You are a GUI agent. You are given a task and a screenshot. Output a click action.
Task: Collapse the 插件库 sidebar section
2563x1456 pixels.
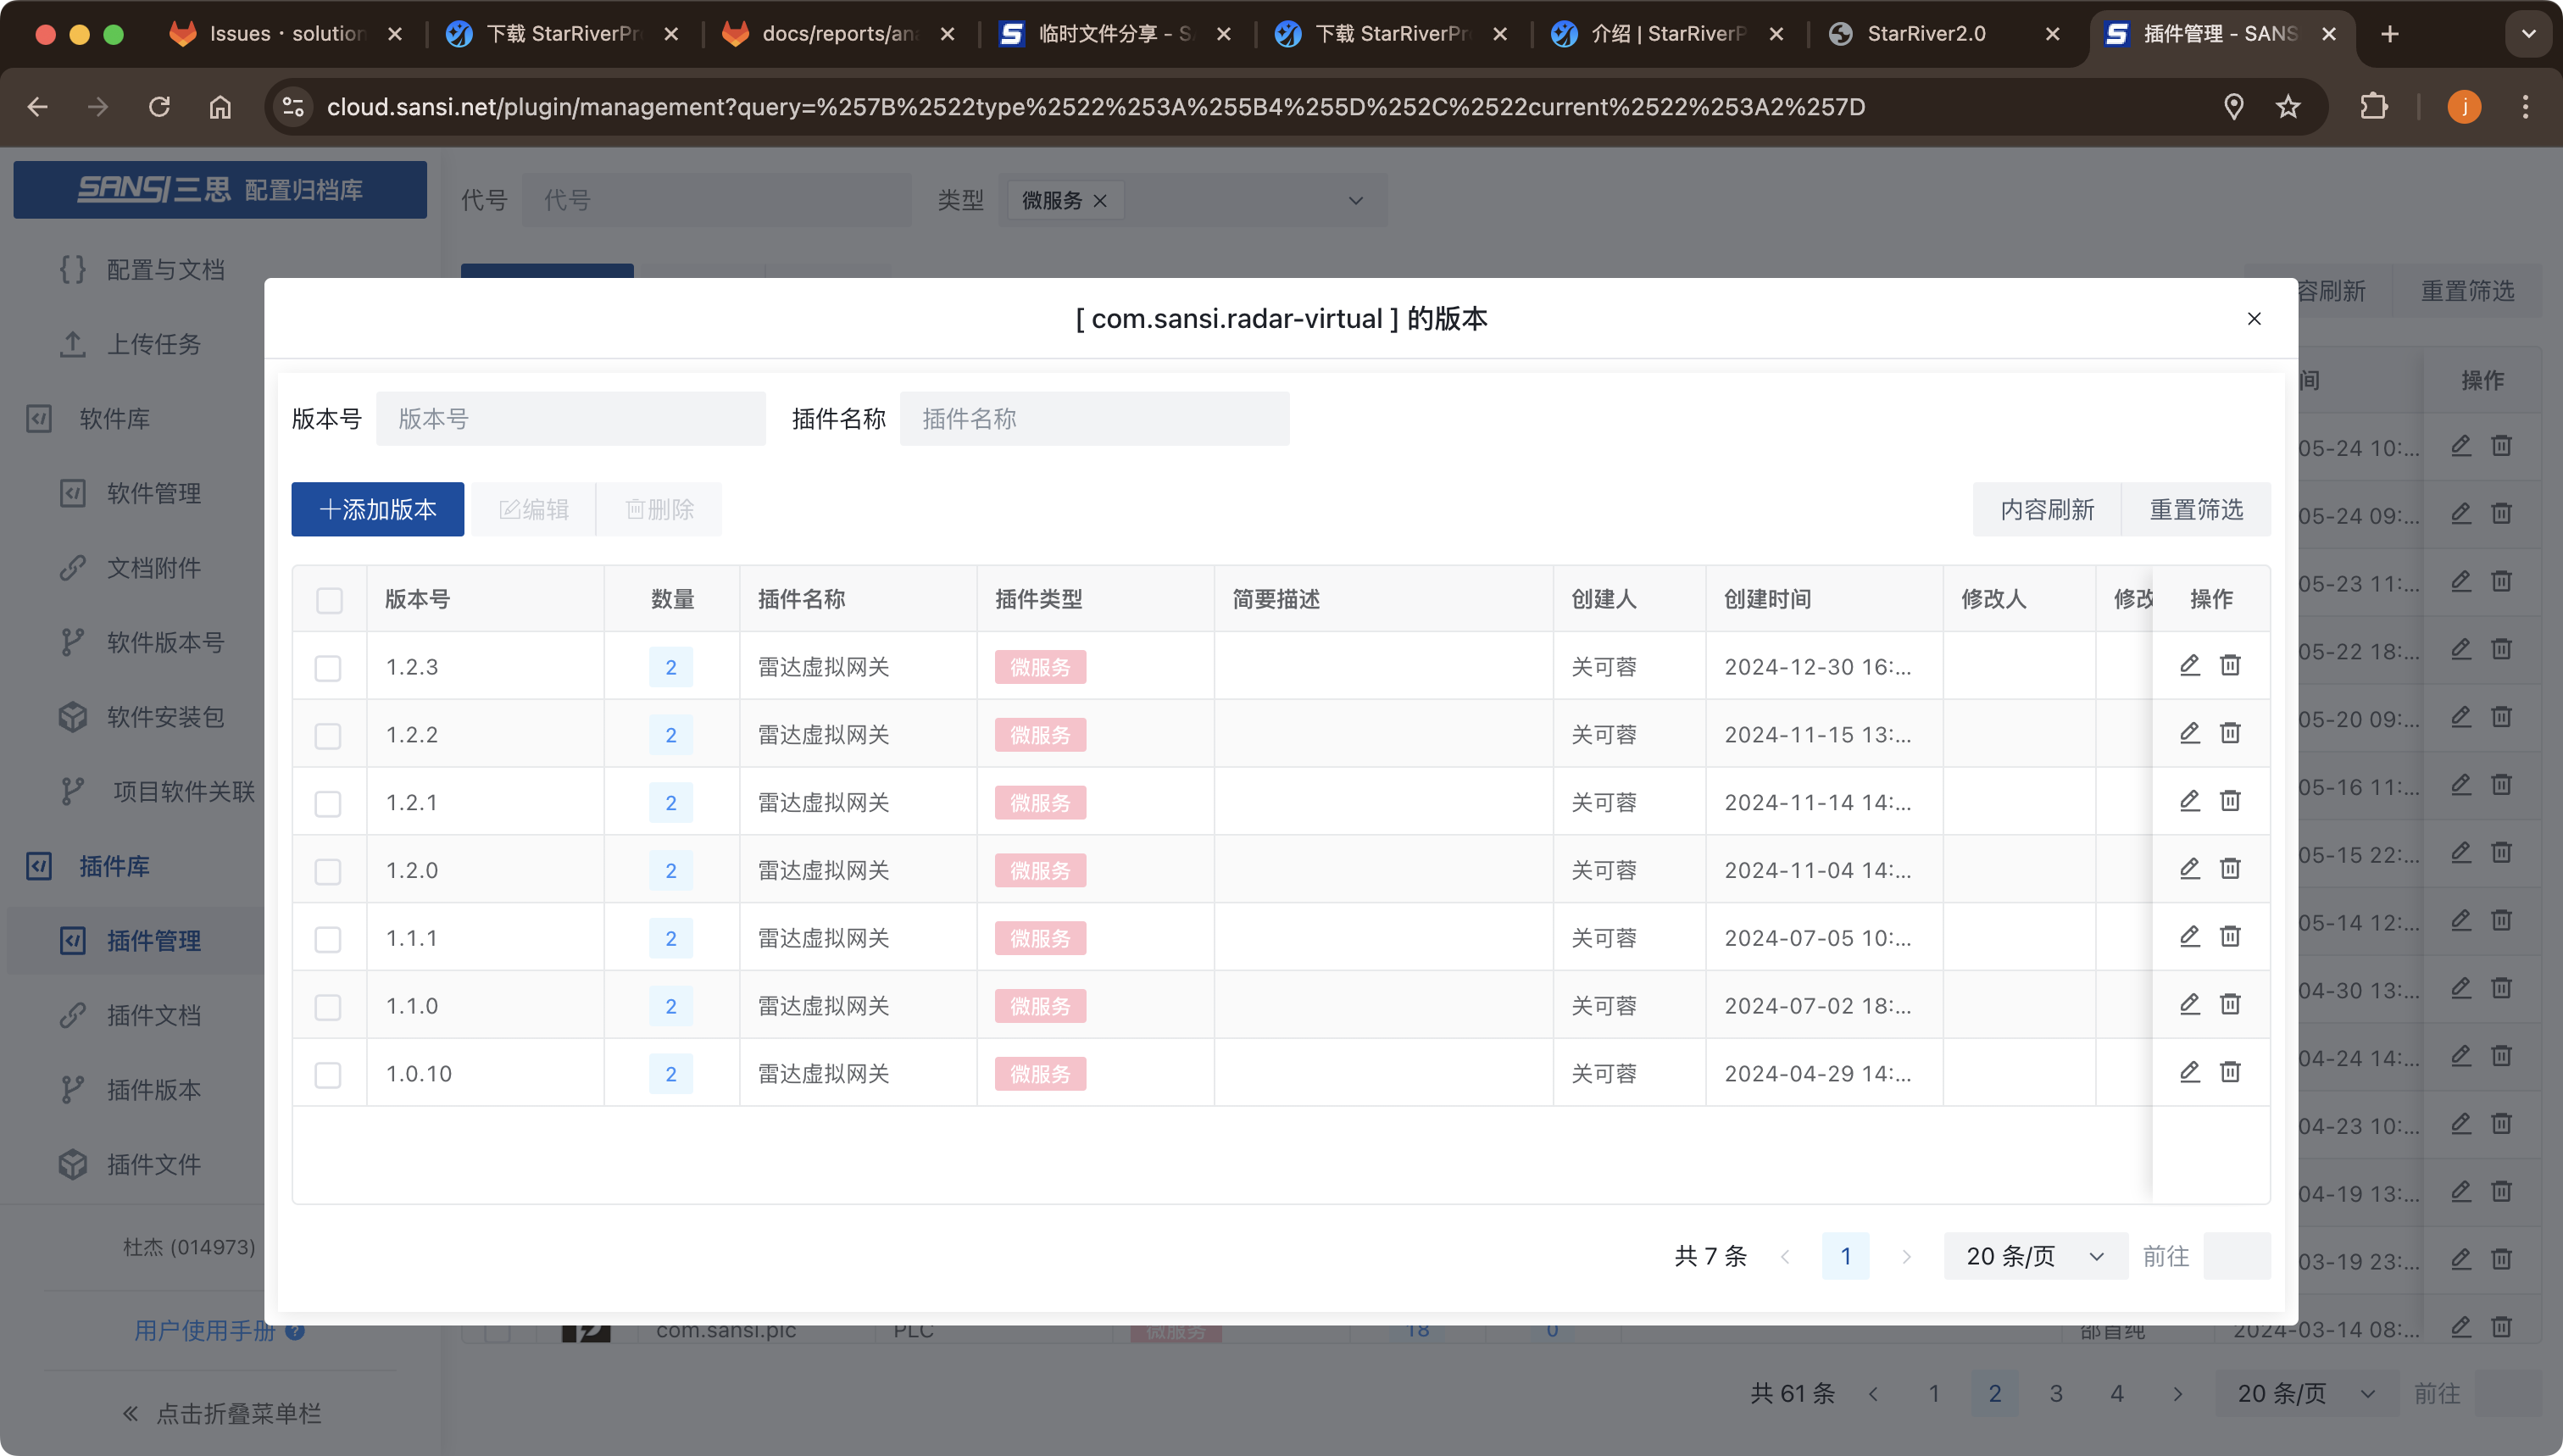click(114, 866)
